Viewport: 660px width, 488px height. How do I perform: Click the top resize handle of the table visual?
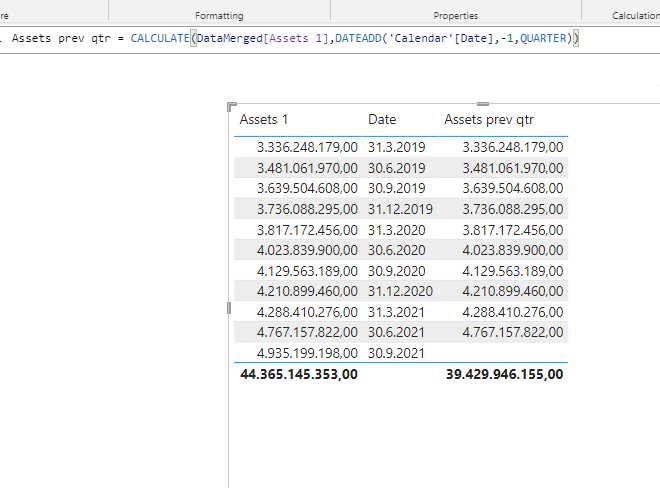(x=483, y=104)
